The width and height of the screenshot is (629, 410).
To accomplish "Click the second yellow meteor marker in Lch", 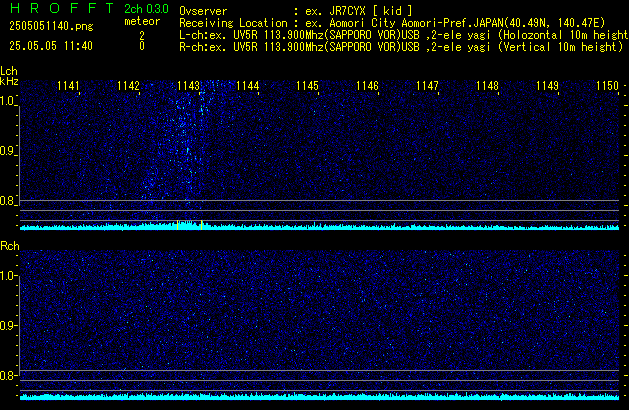I will click(x=201, y=225).
